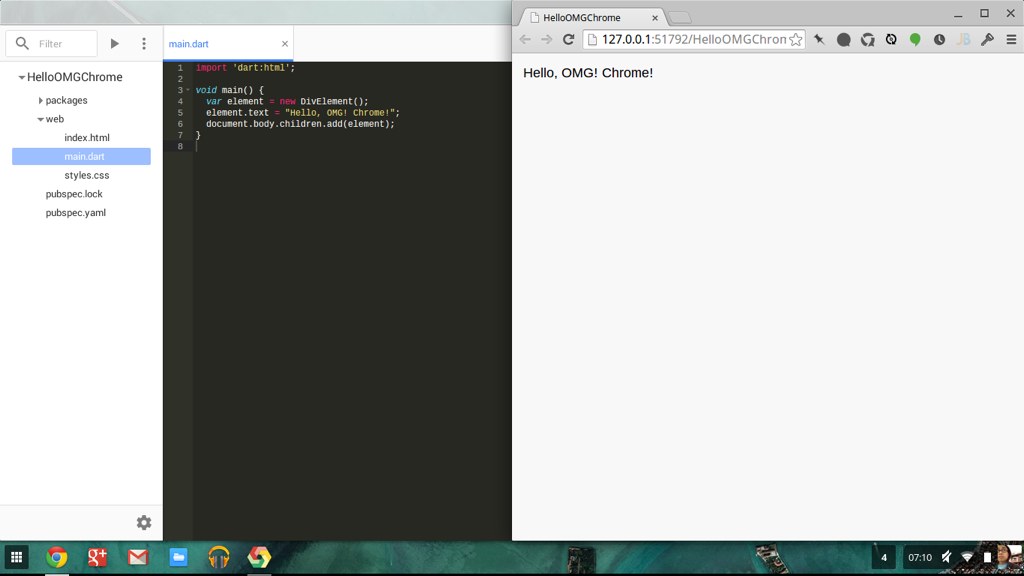Image resolution: width=1024 pixels, height=576 pixels.
Task: Open pubspec.yaml from the file tree
Action: (x=75, y=213)
